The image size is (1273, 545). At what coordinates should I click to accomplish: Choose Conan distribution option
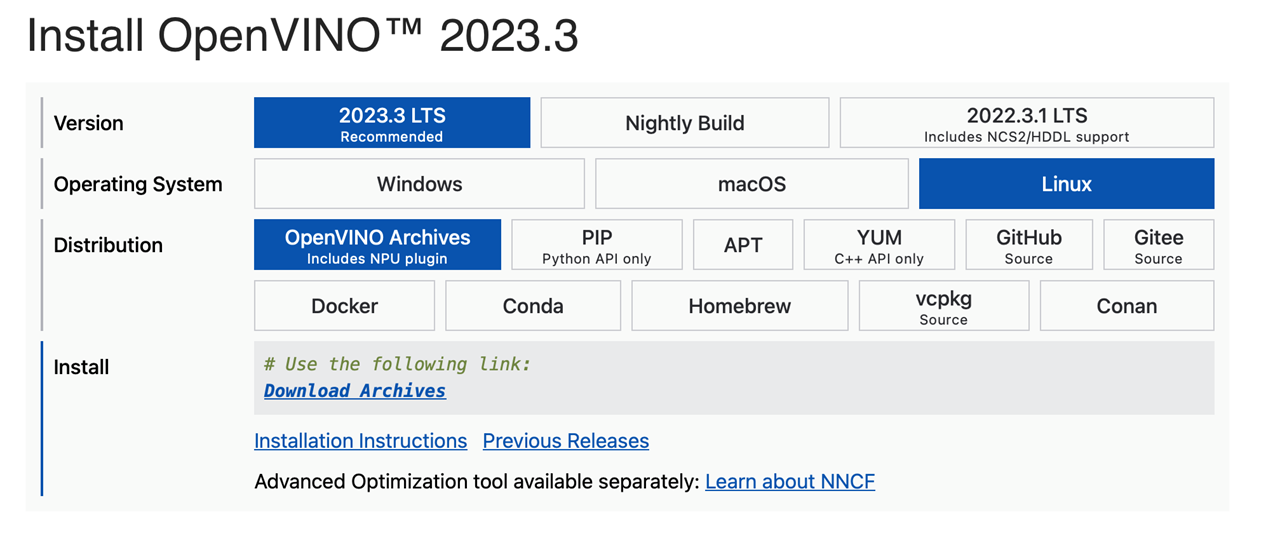click(1126, 306)
